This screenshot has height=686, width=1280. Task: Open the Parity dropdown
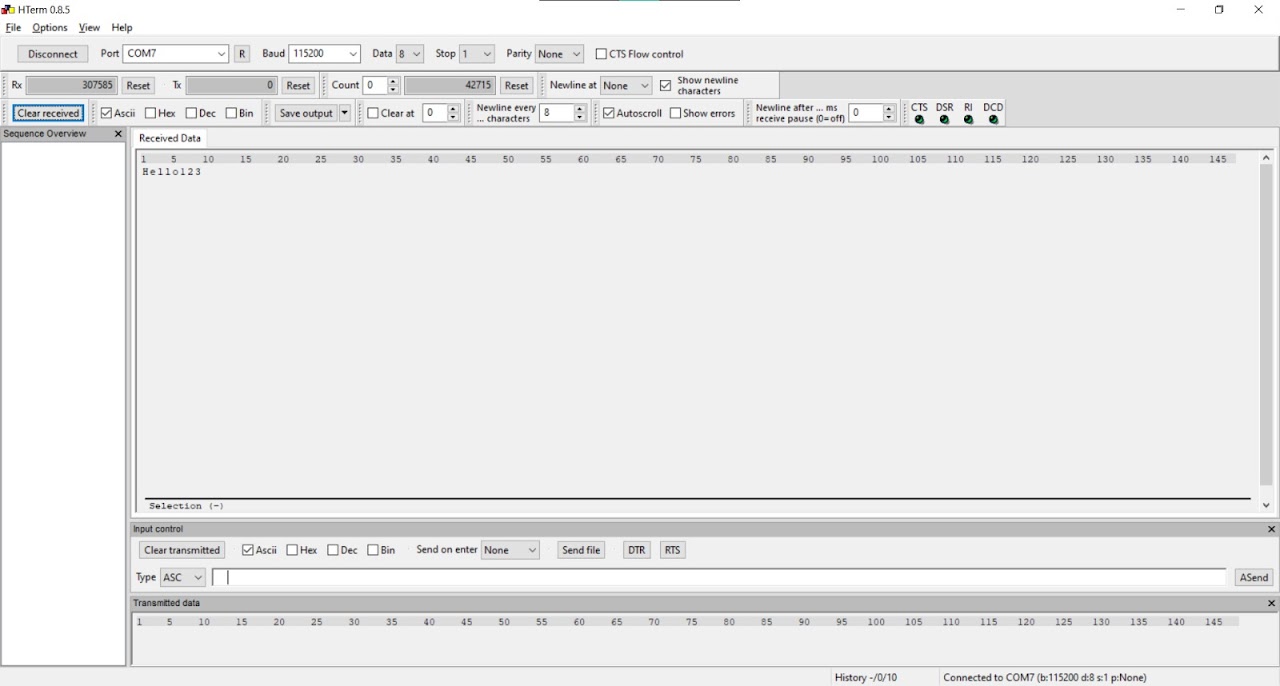click(x=559, y=54)
